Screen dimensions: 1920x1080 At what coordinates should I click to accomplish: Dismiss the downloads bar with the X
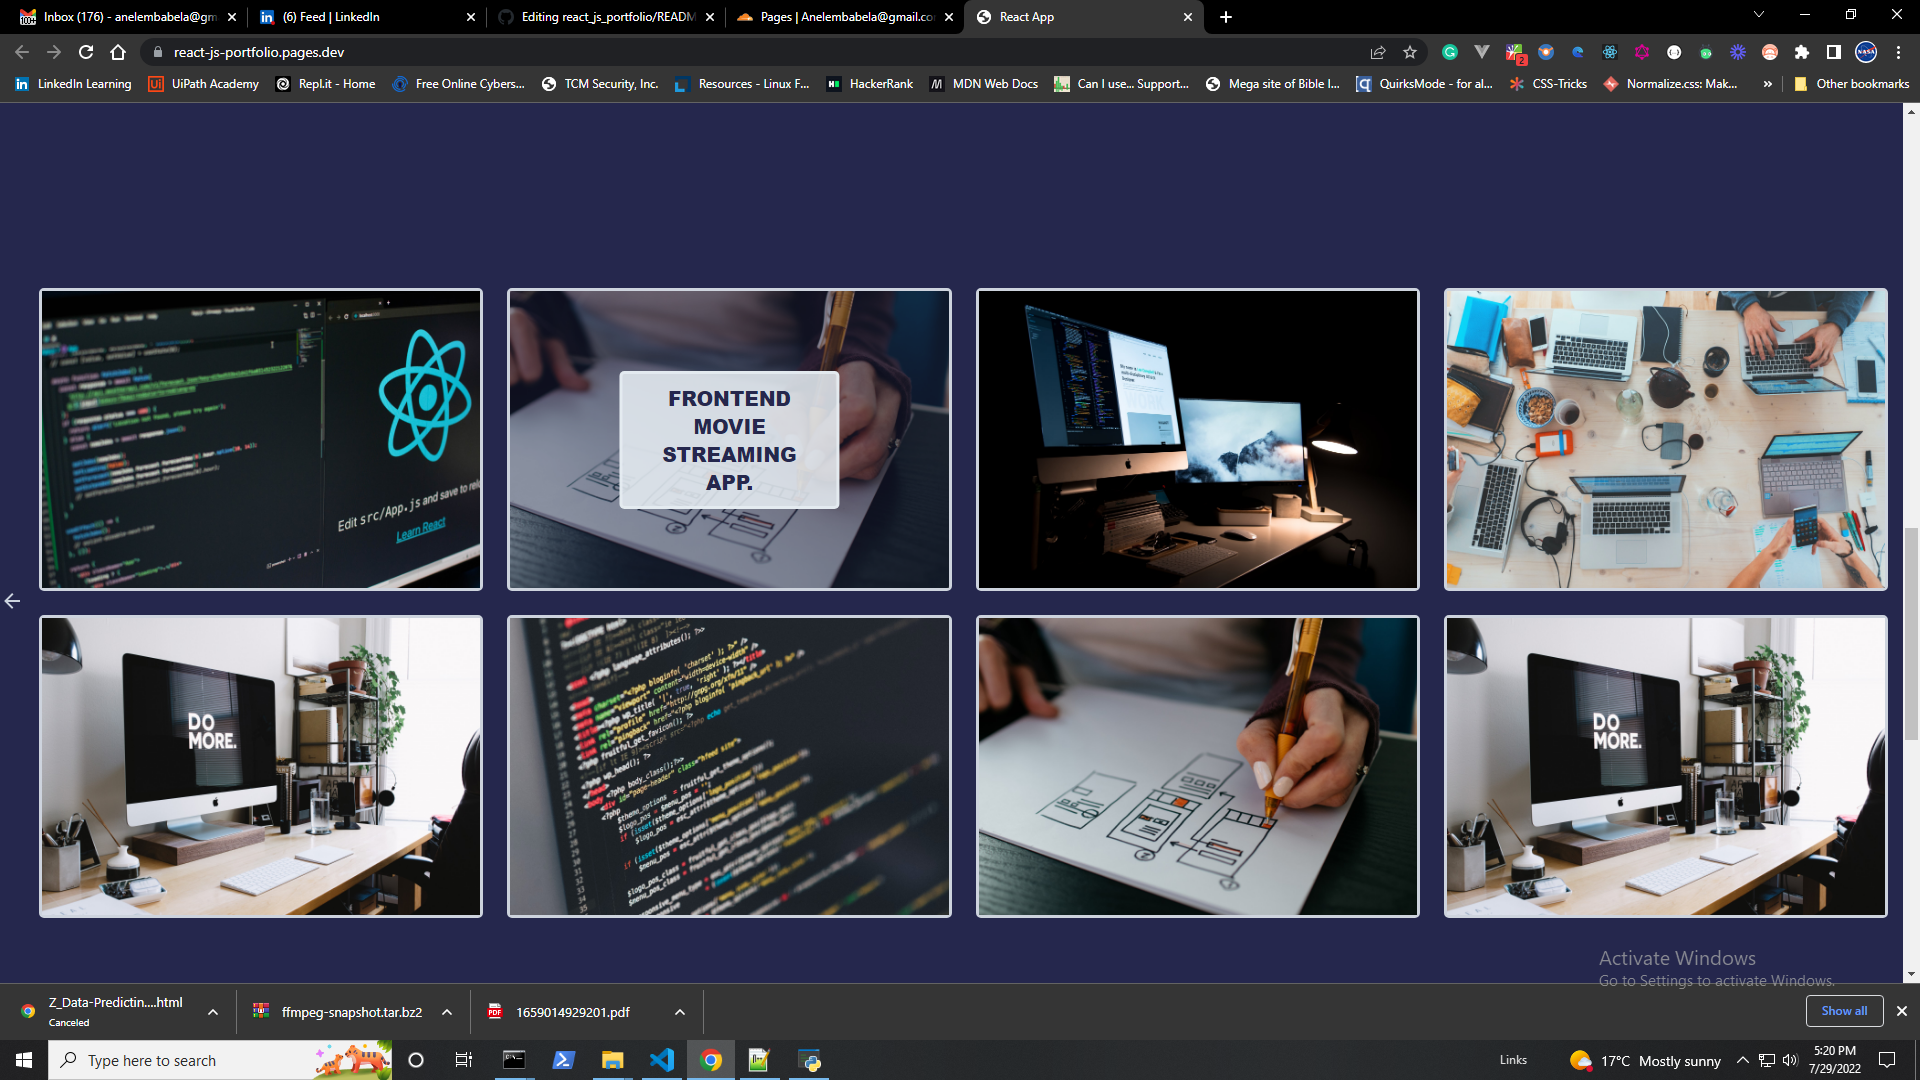click(x=1901, y=1011)
